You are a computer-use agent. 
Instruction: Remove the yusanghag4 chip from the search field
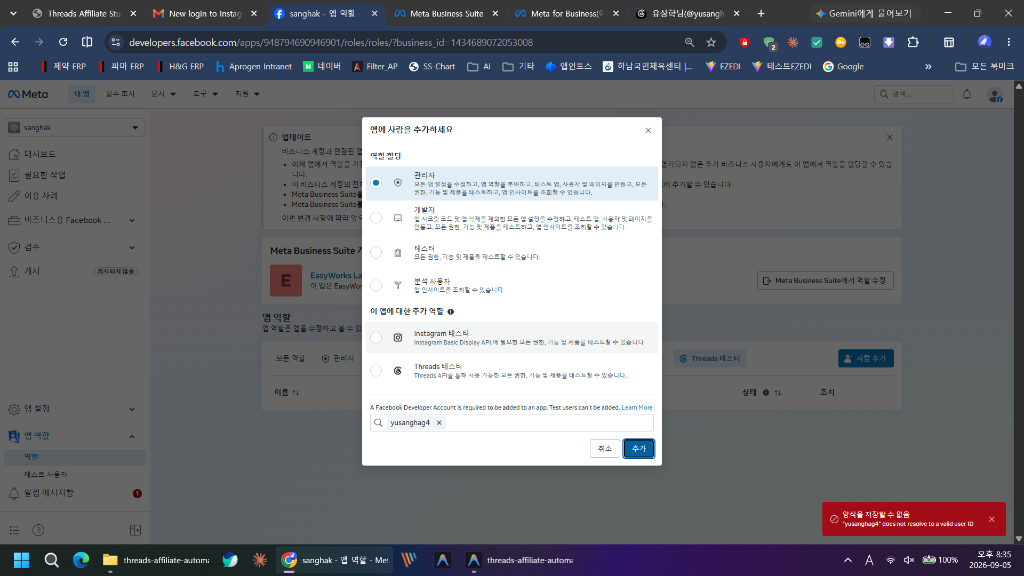pos(439,423)
